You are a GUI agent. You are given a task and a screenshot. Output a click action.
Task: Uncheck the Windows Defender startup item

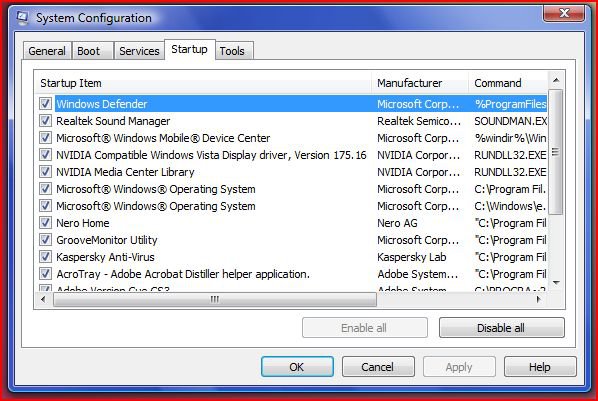tap(45, 103)
